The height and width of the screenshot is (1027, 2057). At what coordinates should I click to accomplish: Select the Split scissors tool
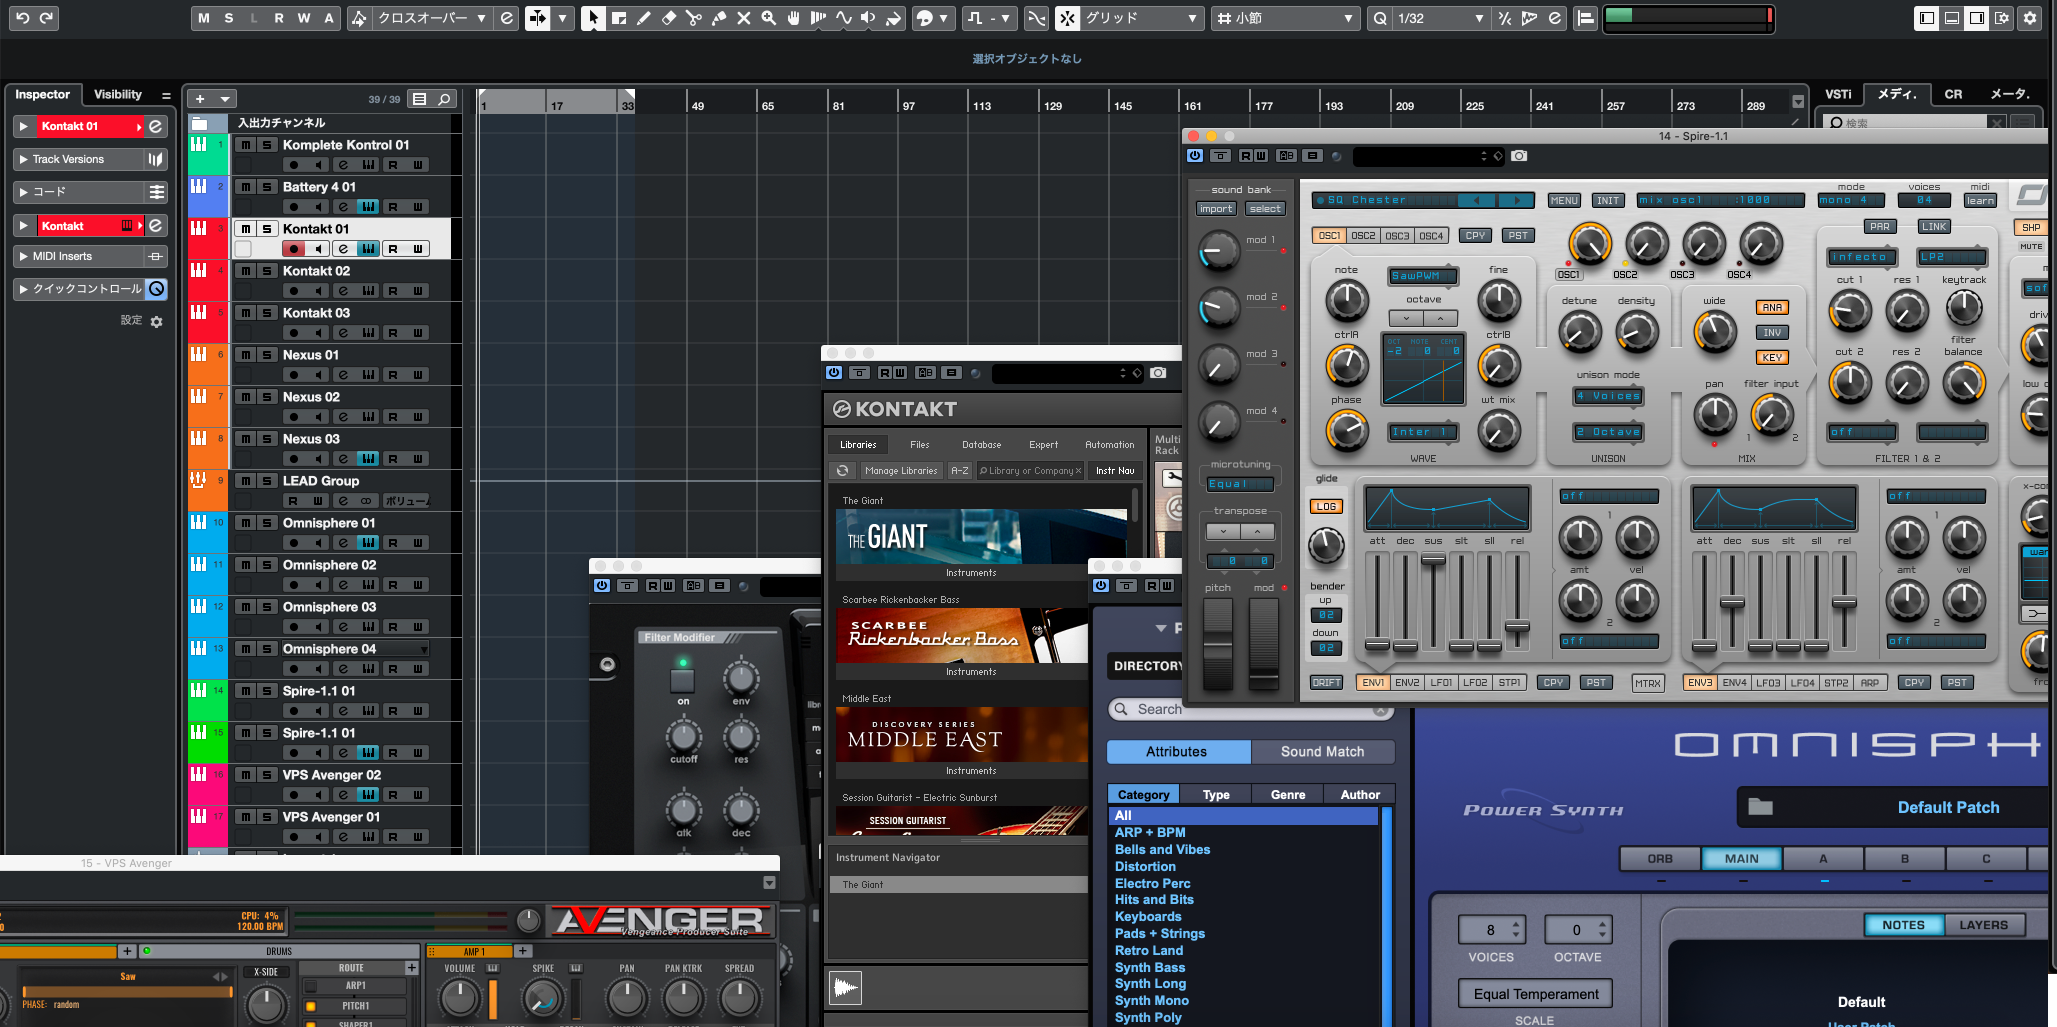(x=694, y=18)
